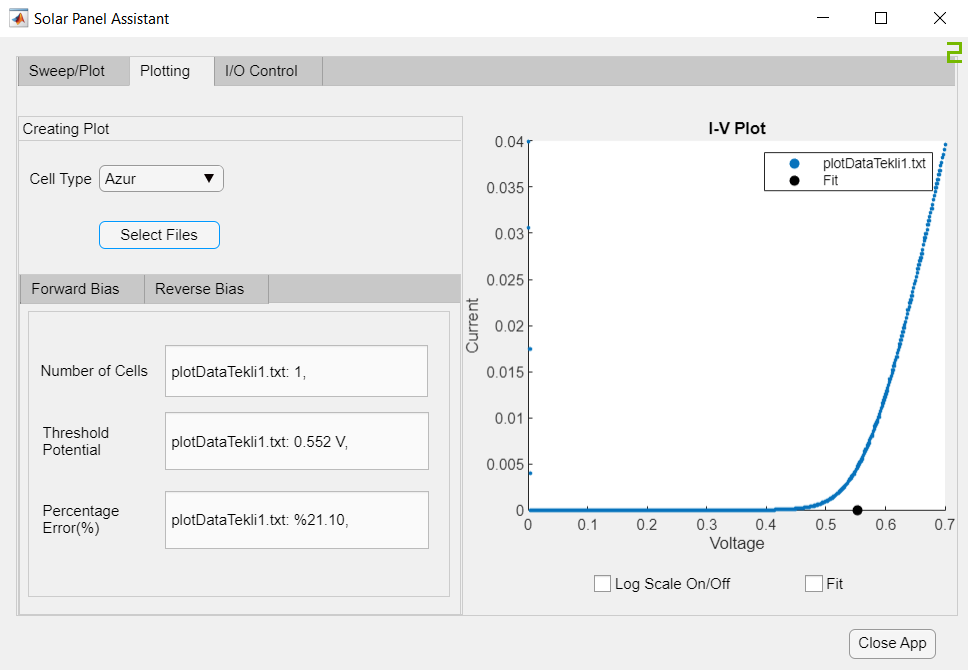
Task: Click the Threshold Potential label
Action: tap(76, 441)
